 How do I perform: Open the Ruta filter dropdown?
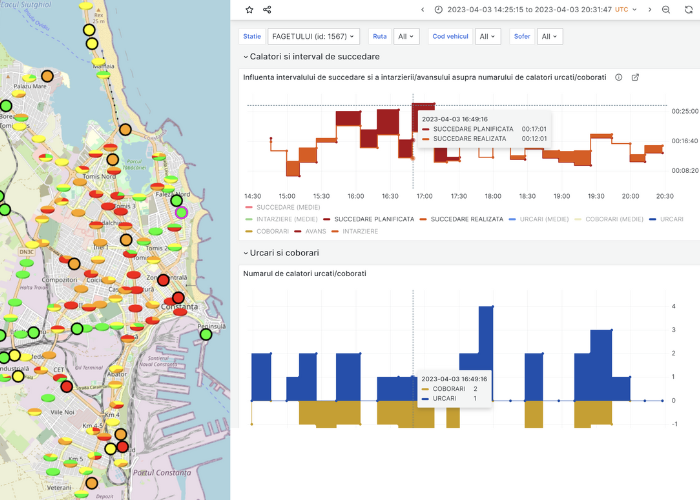point(406,36)
